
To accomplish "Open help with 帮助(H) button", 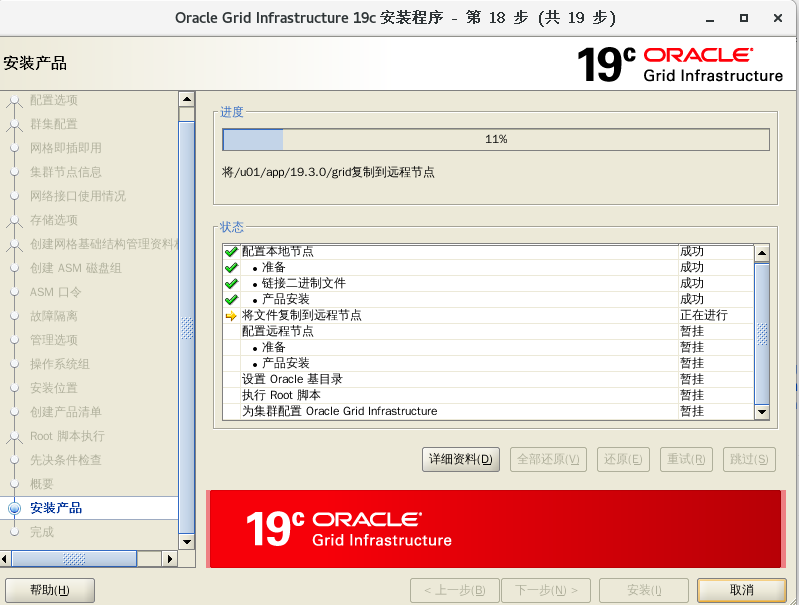I will (x=50, y=590).
